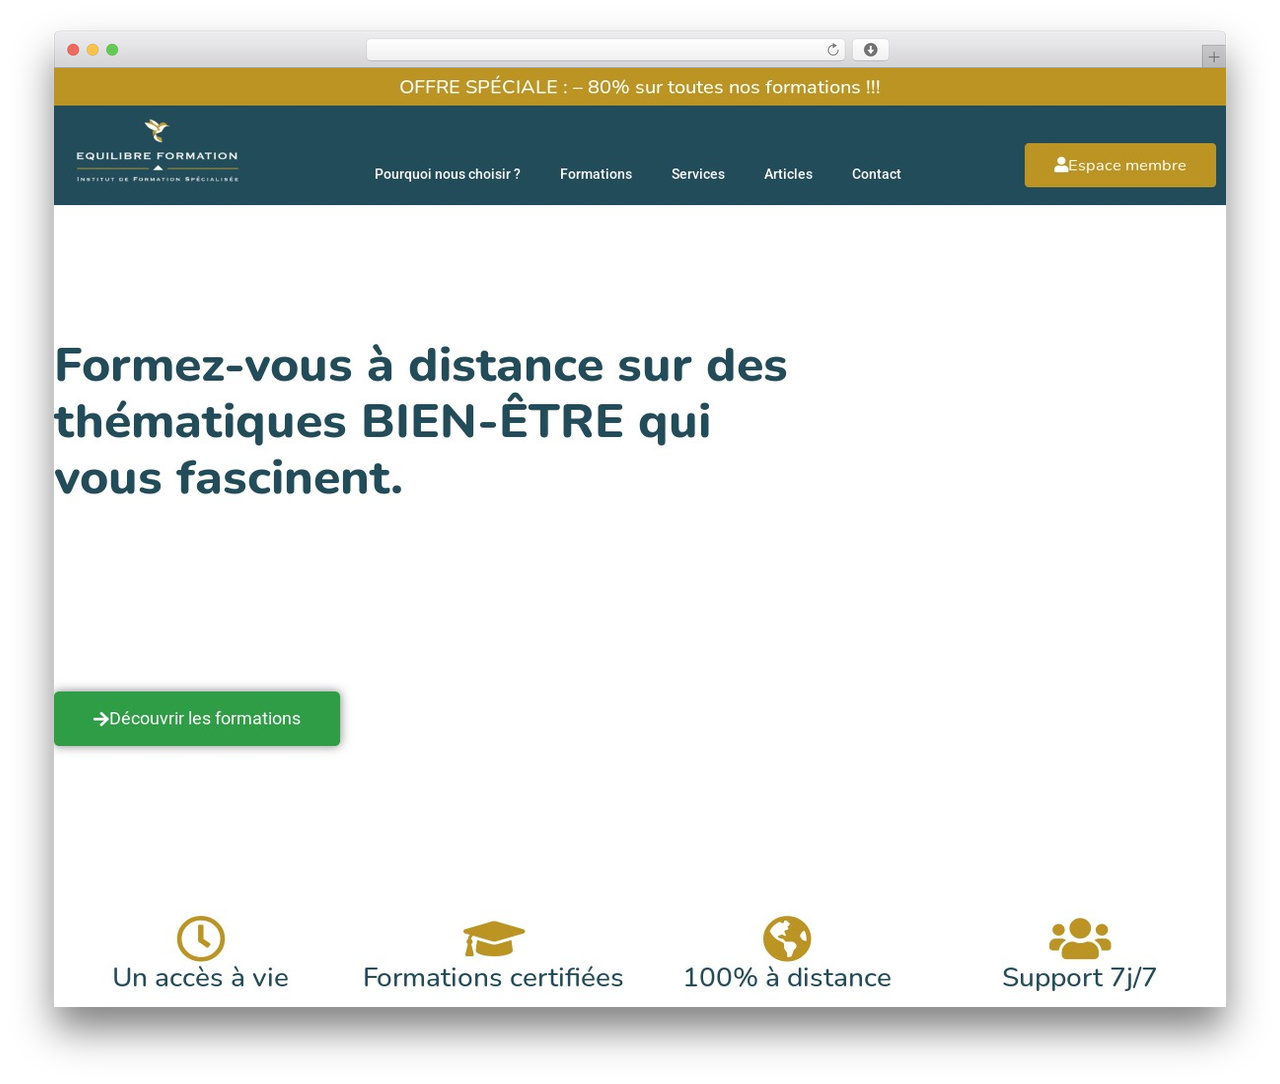Focus the browser address bar
Screen dimensions: 1280x1084
tap(606, 50)
